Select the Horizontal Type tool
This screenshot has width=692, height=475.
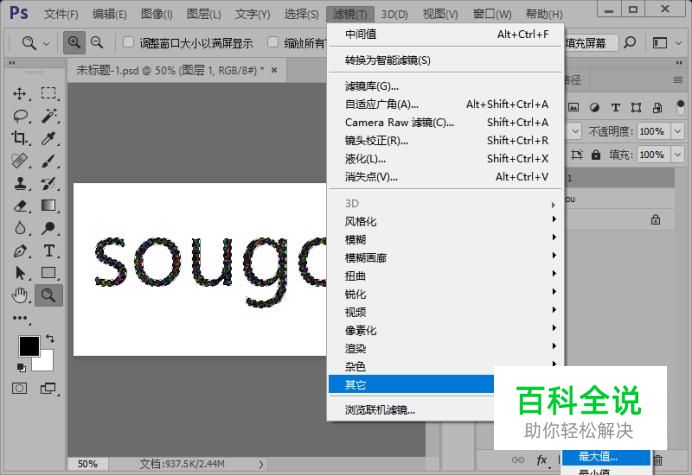(49, 251)
